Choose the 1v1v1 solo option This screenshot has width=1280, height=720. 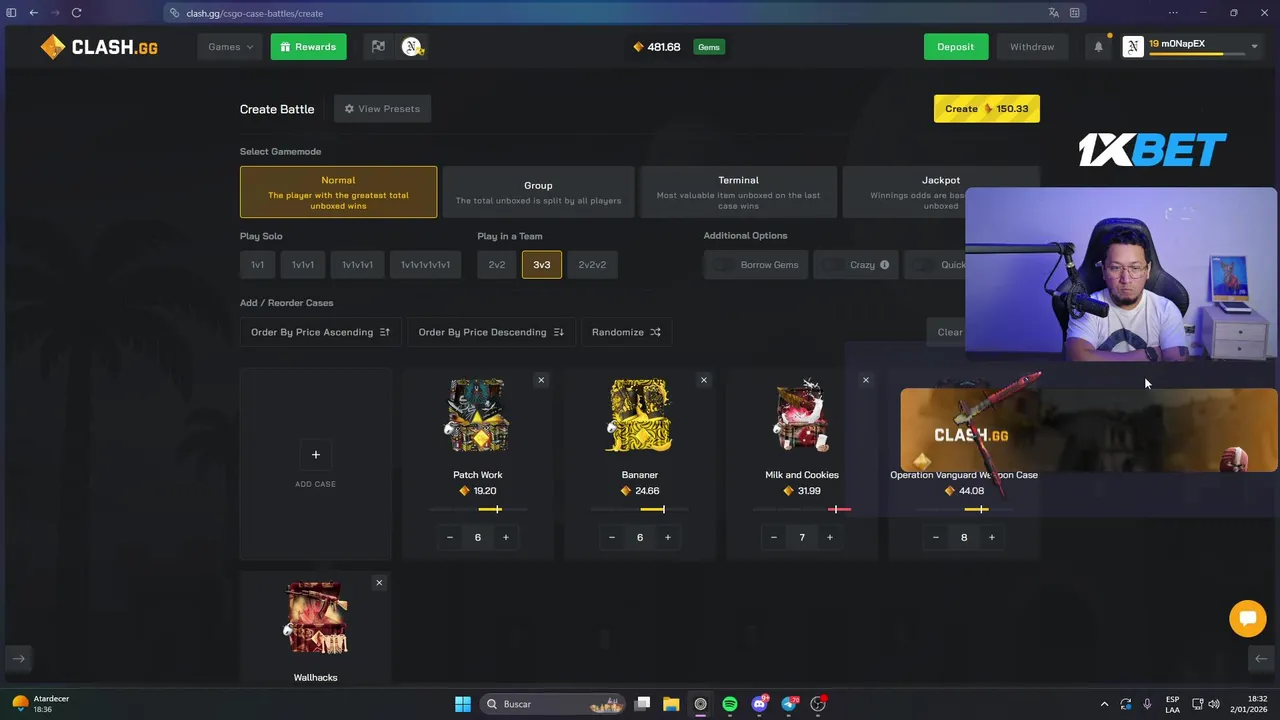point(303,265)
